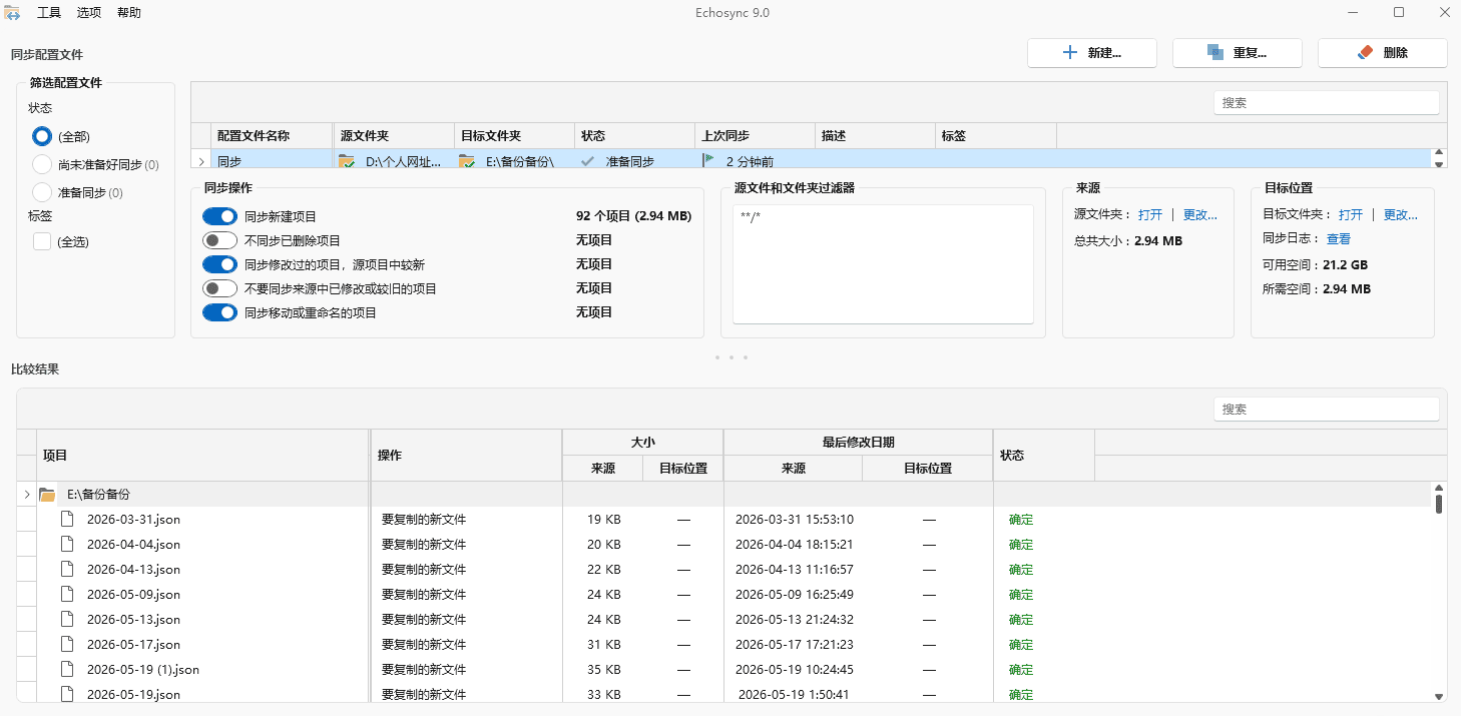This screenshot has width=1461, height=716.
Task: Click the filter text box containing **/*
Action: coord(883,264)
